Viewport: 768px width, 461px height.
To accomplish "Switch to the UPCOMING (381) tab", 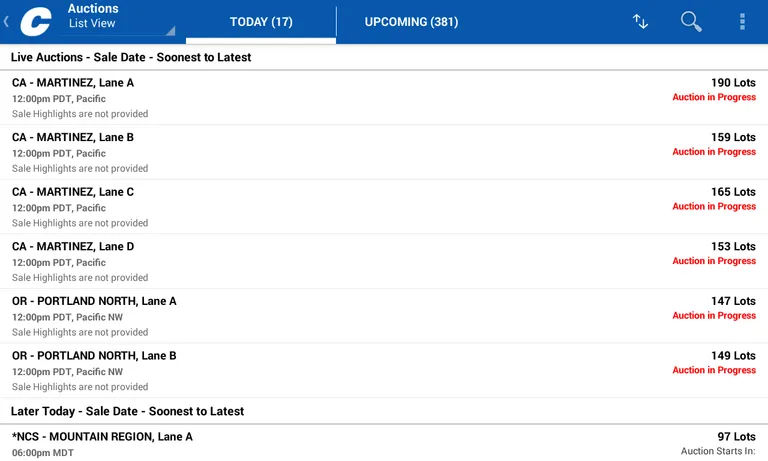I will click(411, 22).
